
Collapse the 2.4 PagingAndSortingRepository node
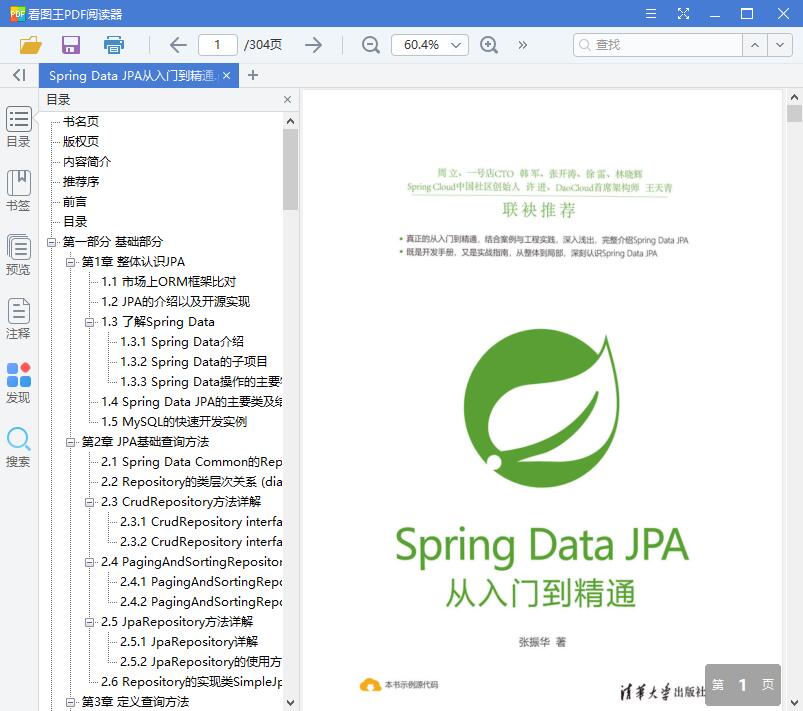pyautogui.click(x=90, y=562)
